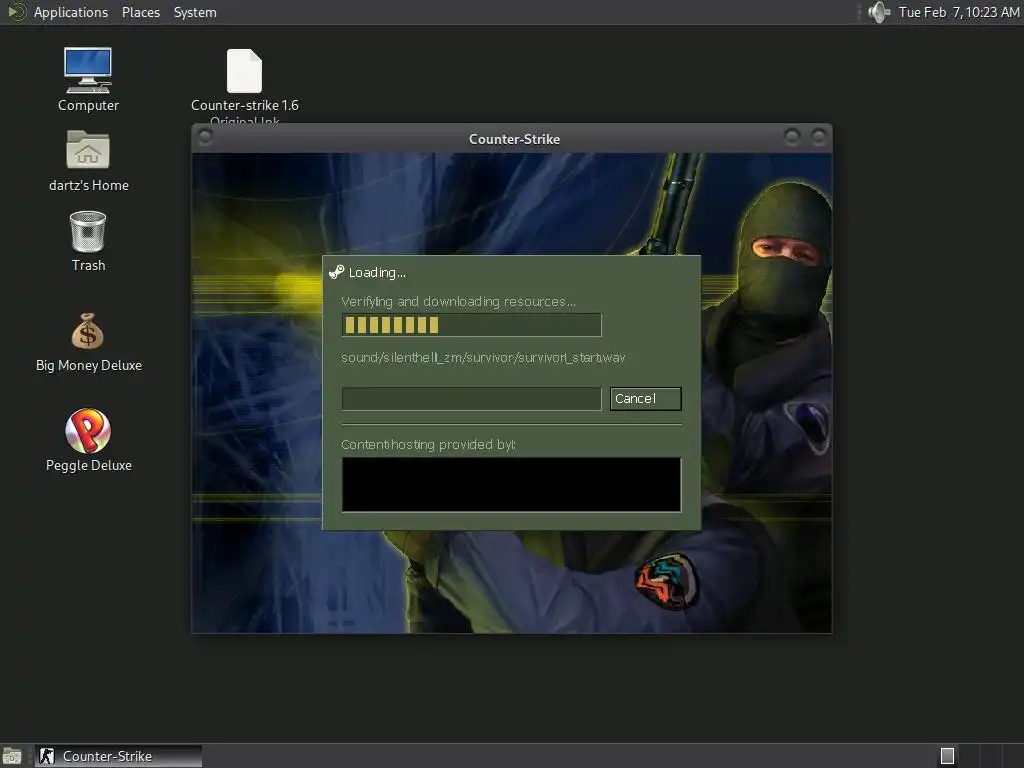Click the Counter-Strike window title bar
Screen dimensions: 1024x768
click(x=512, y=138)
